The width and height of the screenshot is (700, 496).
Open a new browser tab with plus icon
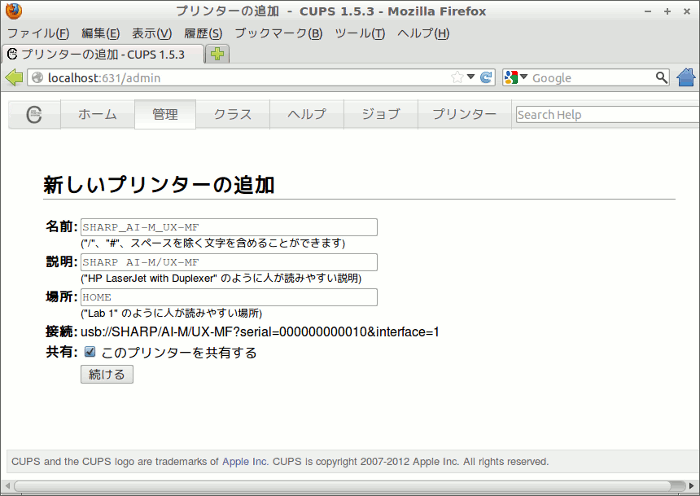click(x=217, y=54)
